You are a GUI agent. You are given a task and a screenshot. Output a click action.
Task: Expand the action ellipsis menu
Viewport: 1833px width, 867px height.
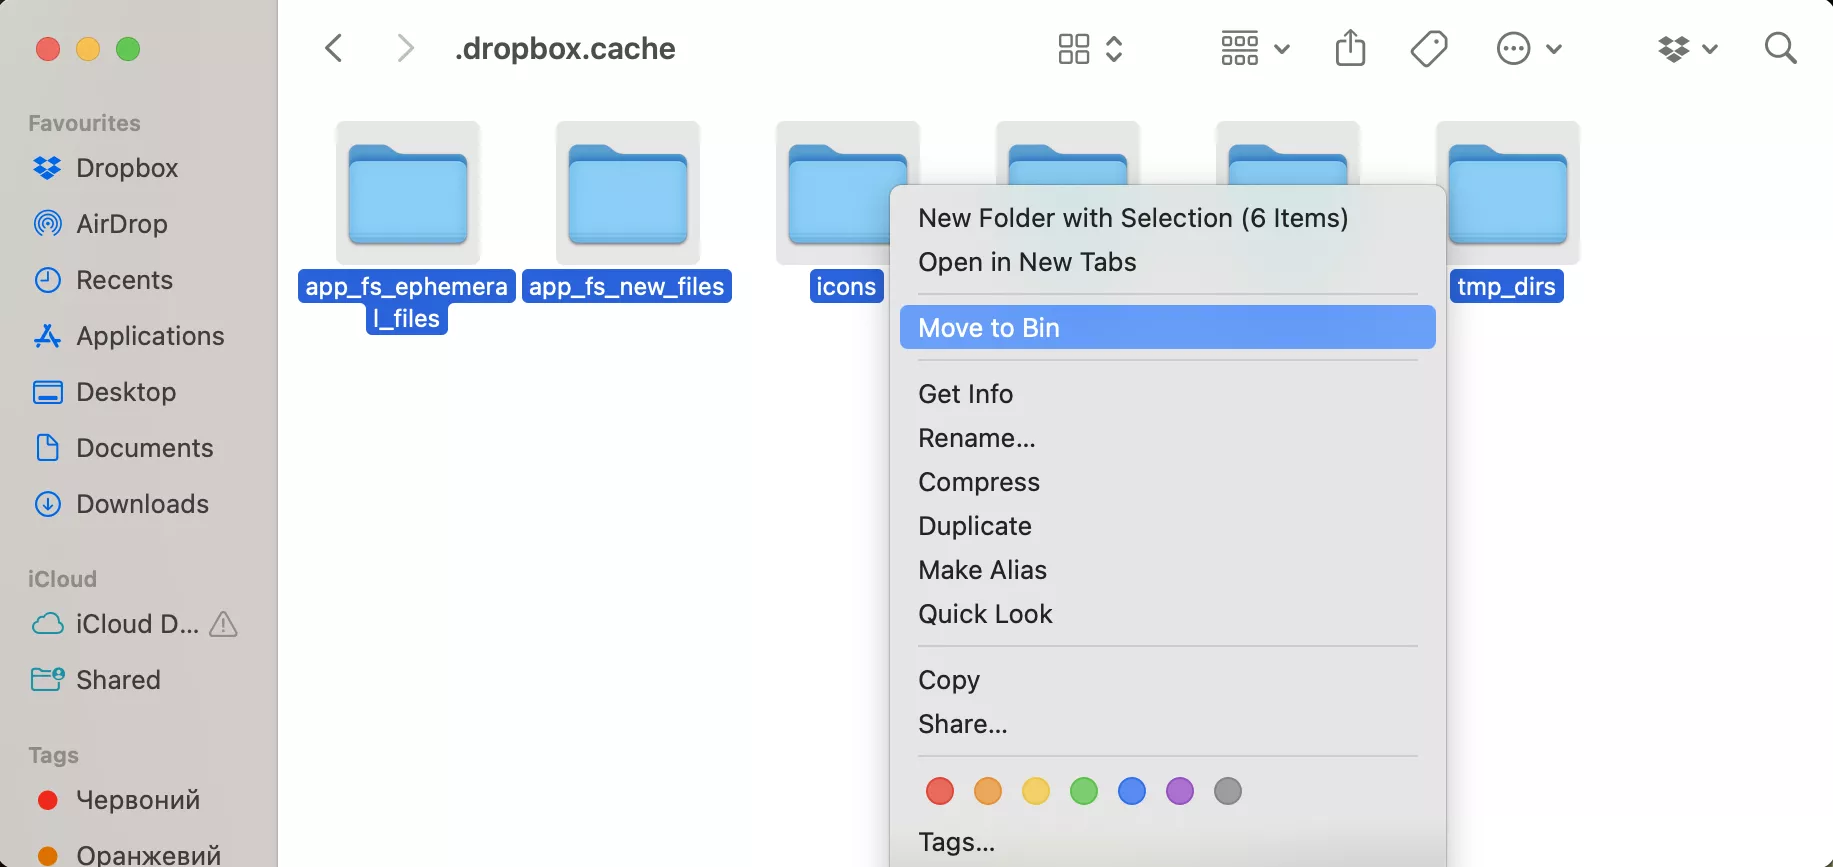point(1529,48)
